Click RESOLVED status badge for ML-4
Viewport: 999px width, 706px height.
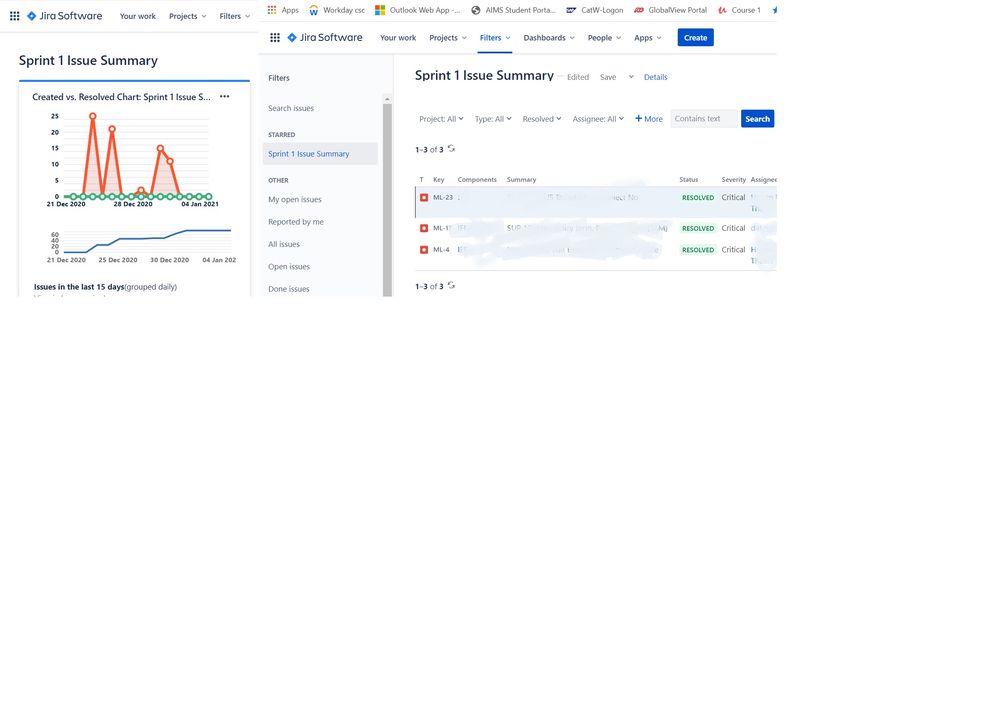[698, 250]
